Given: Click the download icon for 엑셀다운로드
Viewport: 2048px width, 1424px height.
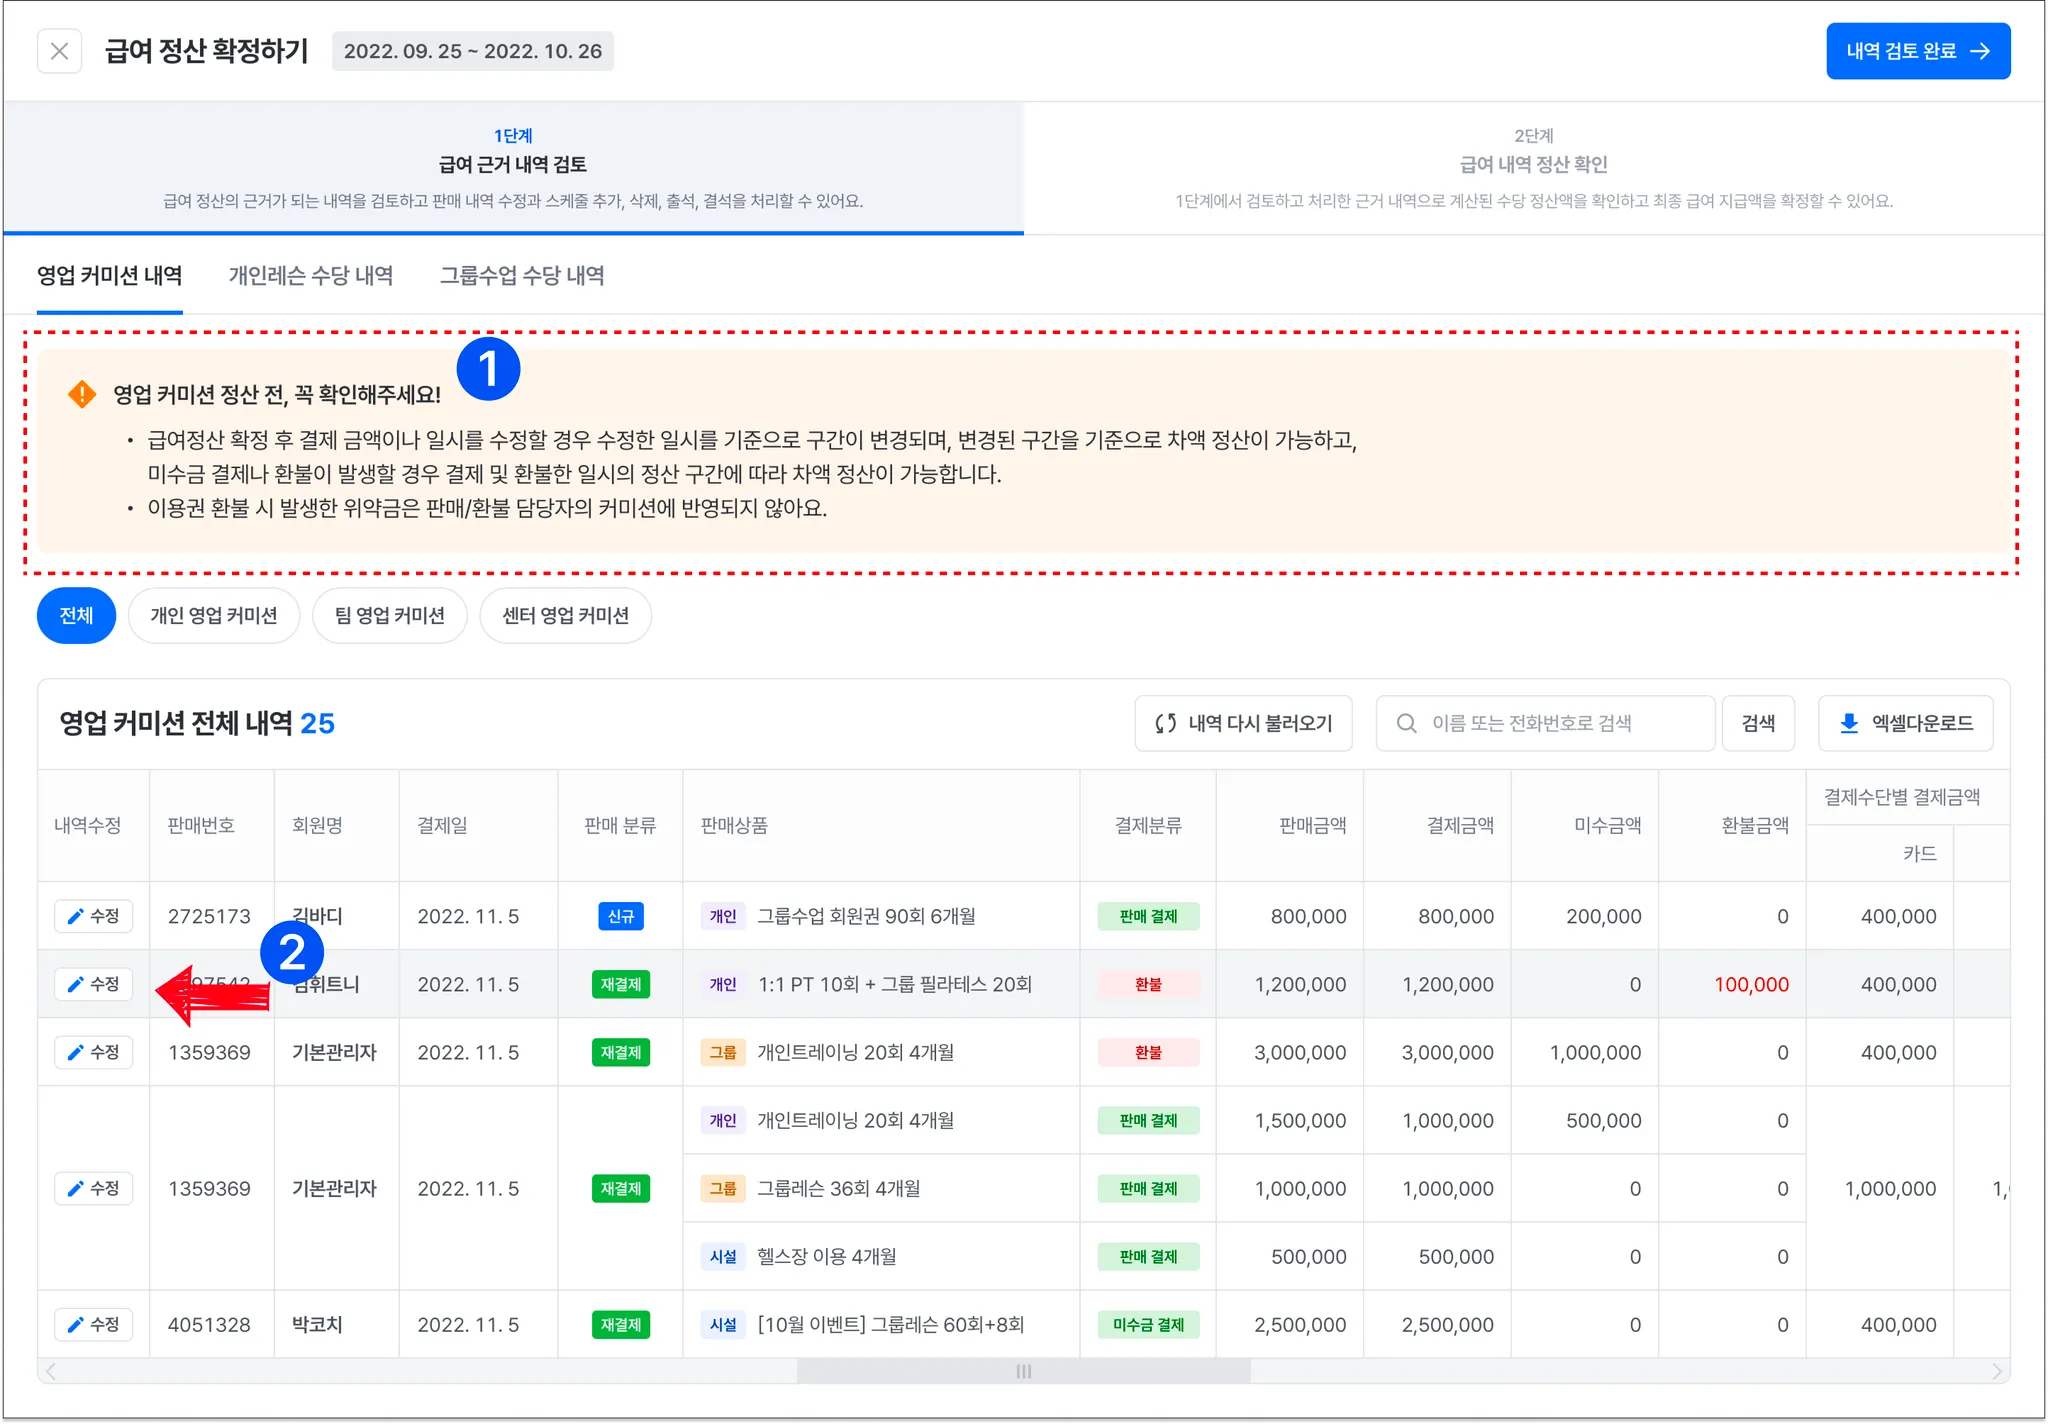Looking at the screenshot, I should pyautogui.click(x=1849, y=723).
